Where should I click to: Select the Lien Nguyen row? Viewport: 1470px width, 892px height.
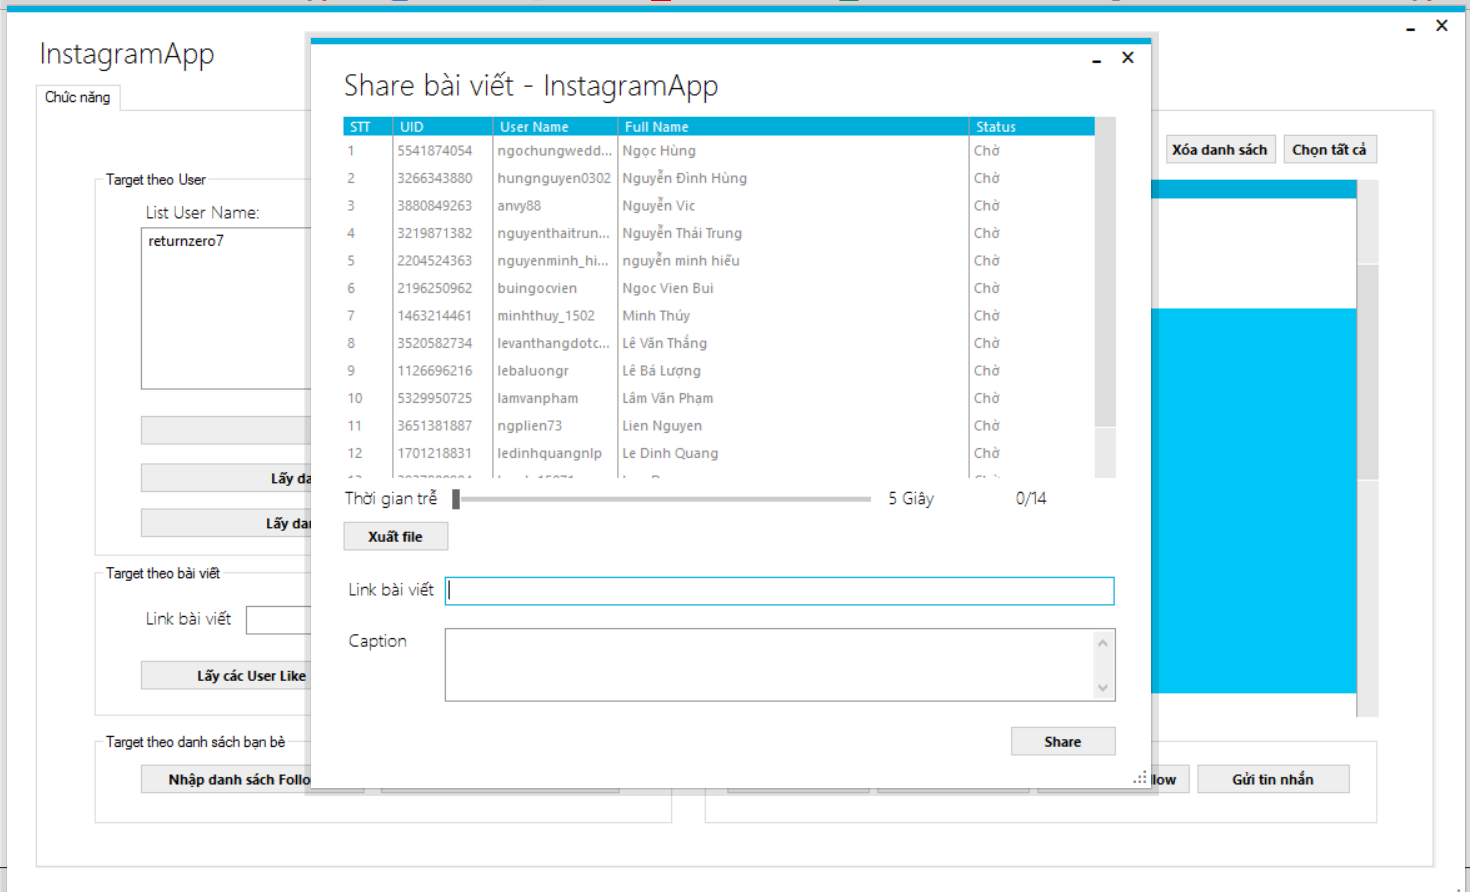[x=719, y=426]
